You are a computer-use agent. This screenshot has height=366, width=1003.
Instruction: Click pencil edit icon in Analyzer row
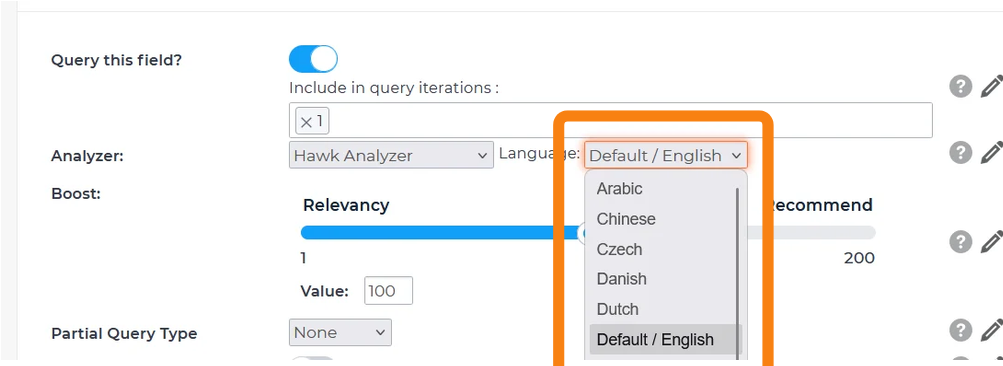[991, 153]
